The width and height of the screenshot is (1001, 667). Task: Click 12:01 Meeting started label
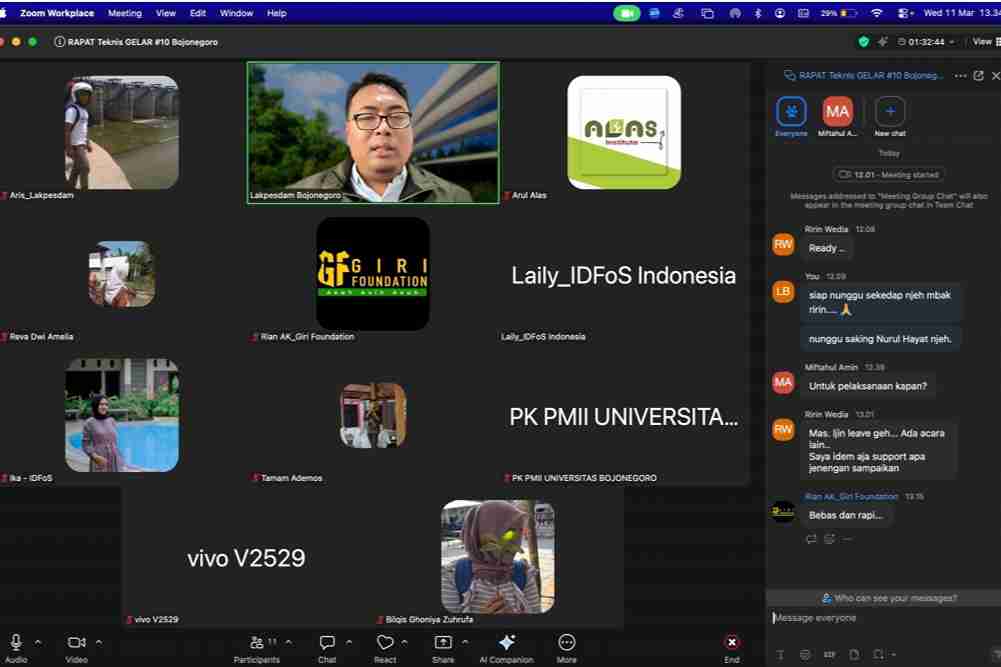[x=889, y=174]
